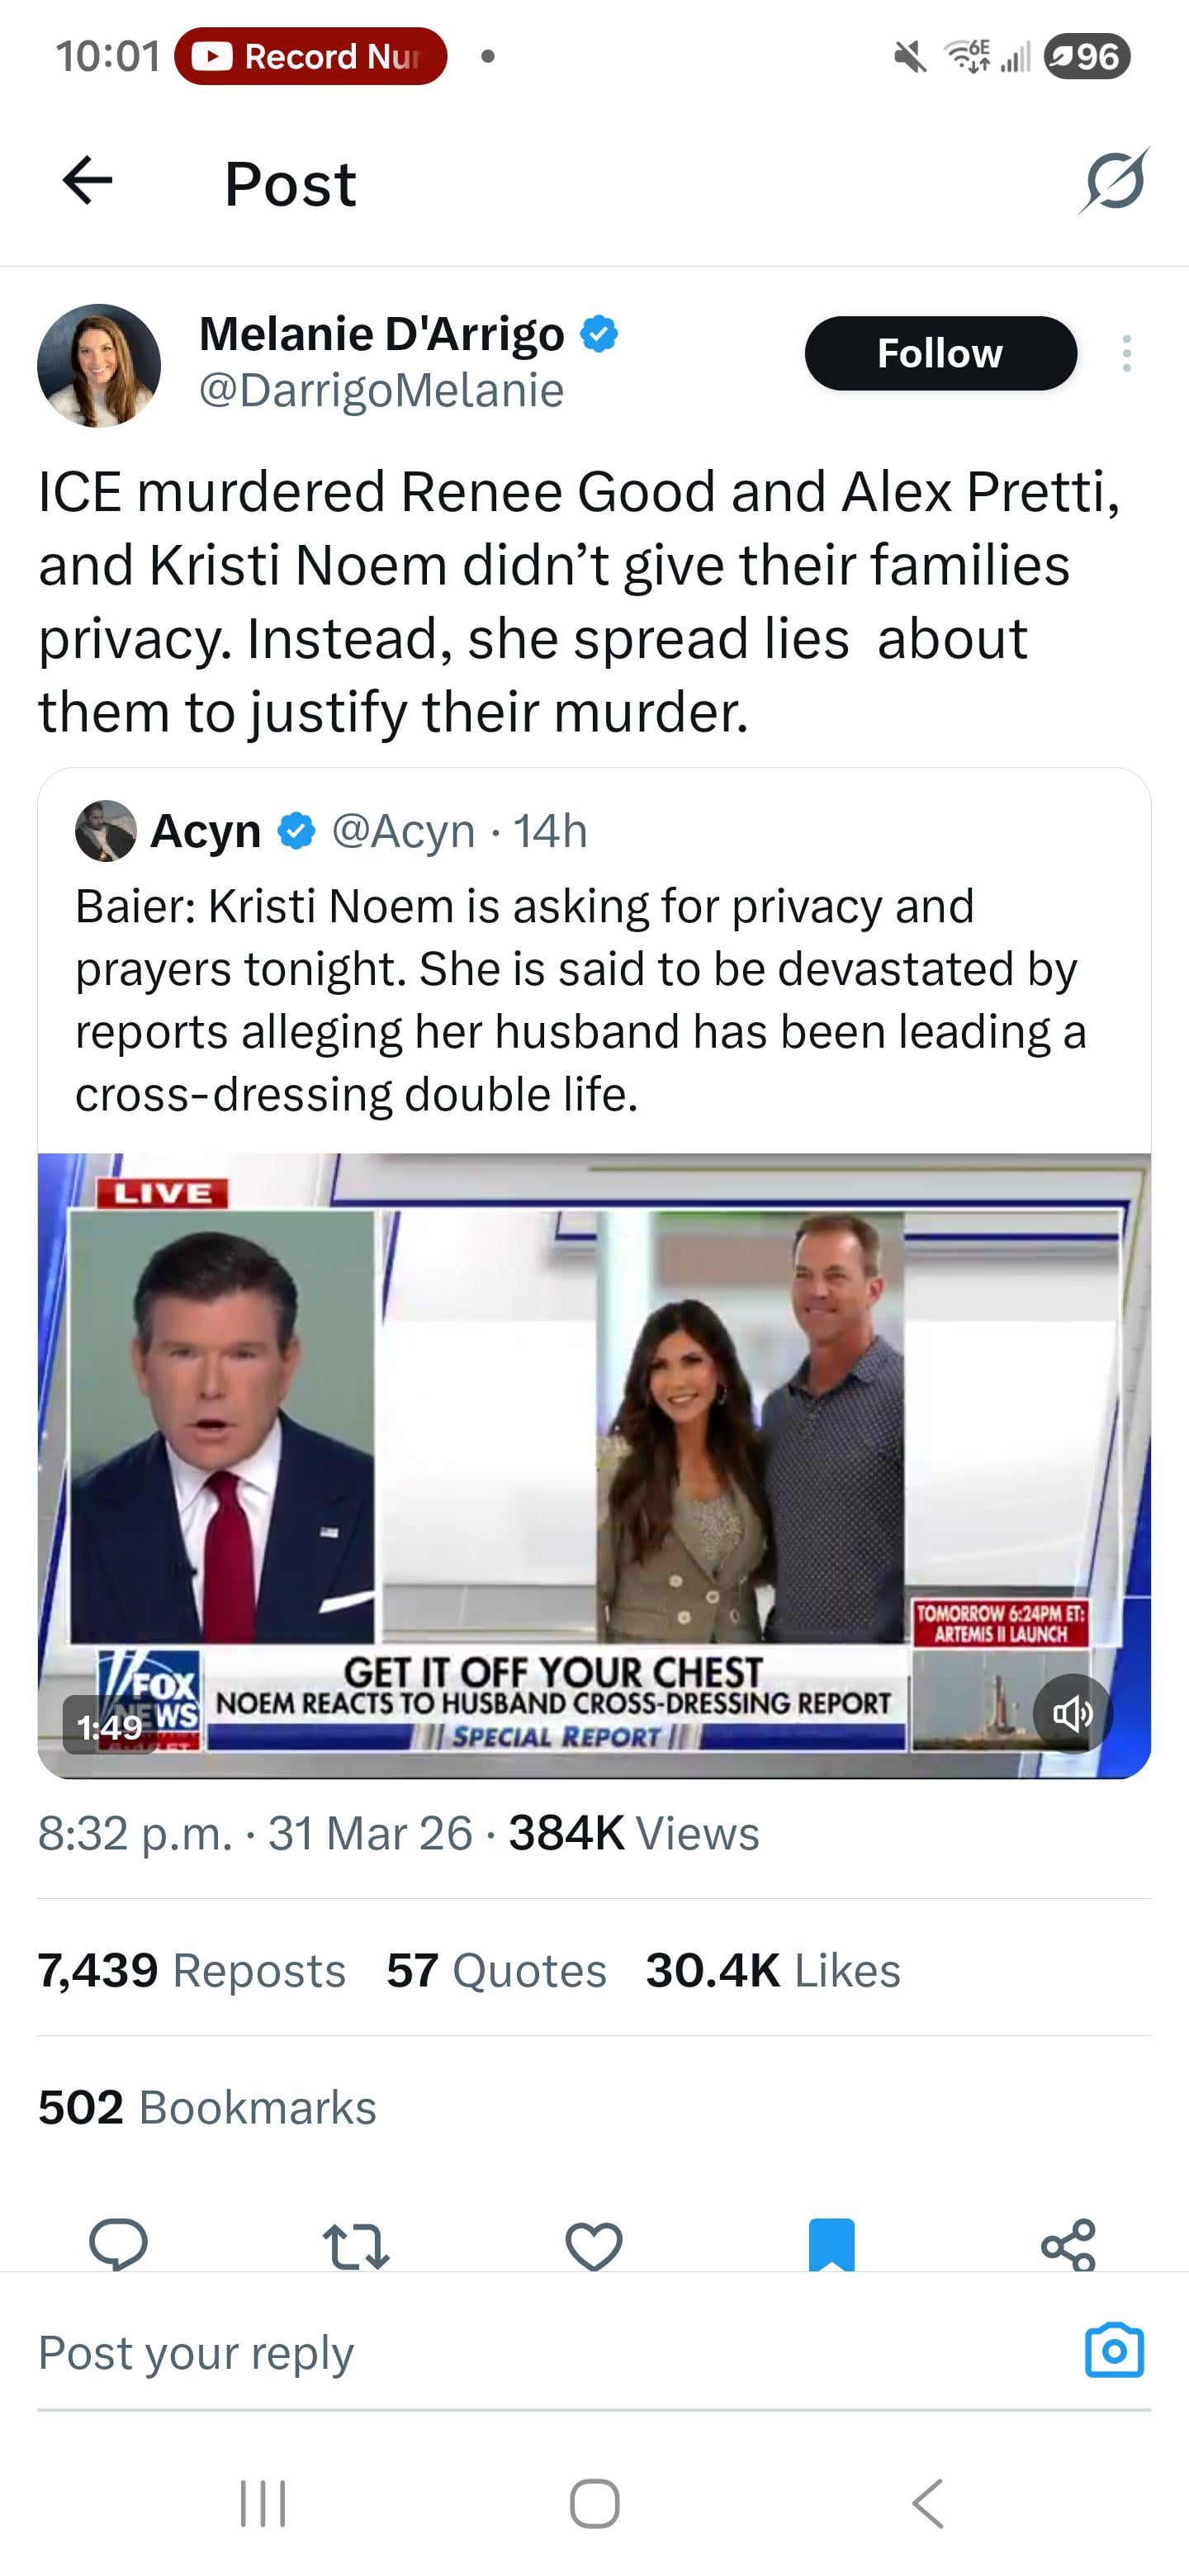Tap the reply speech bubble icon
The height and width of the screenshot is (2576, 1189).
coord(118,2244)
